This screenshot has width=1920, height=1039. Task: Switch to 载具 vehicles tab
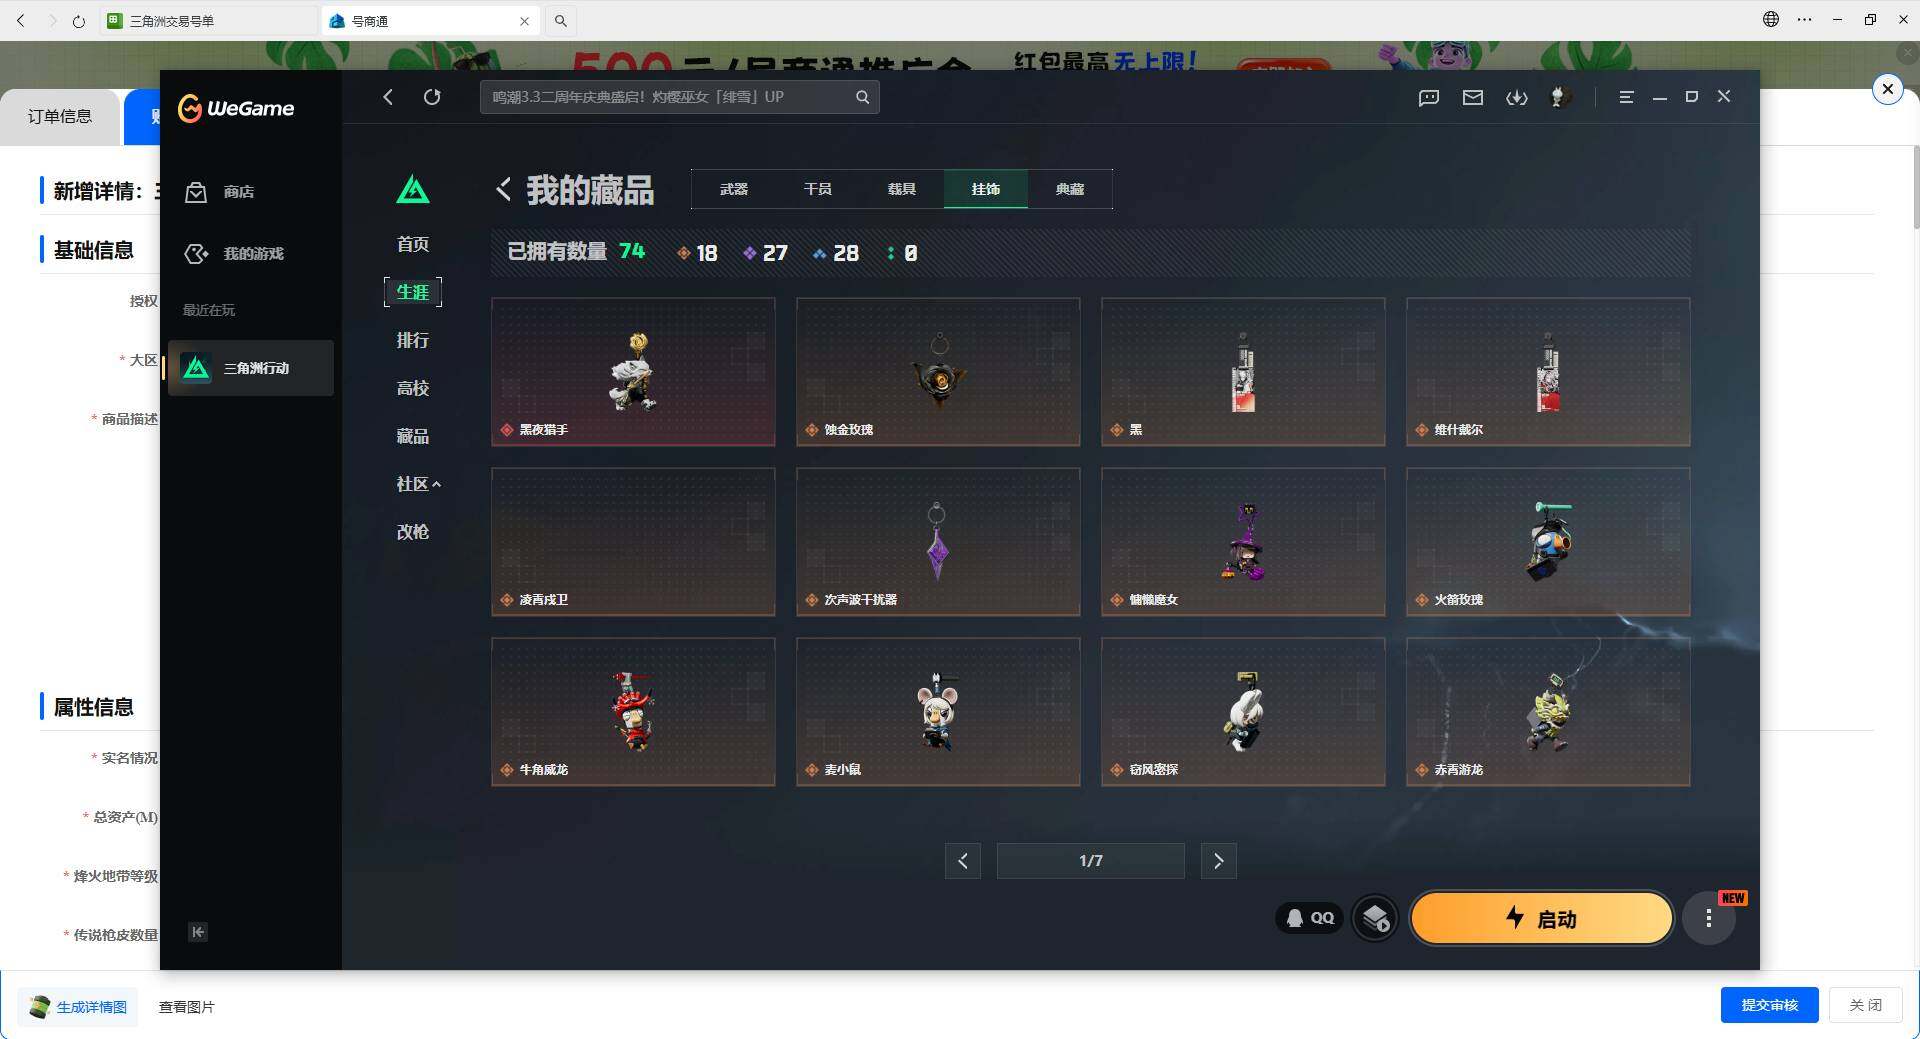coord(902,189)
